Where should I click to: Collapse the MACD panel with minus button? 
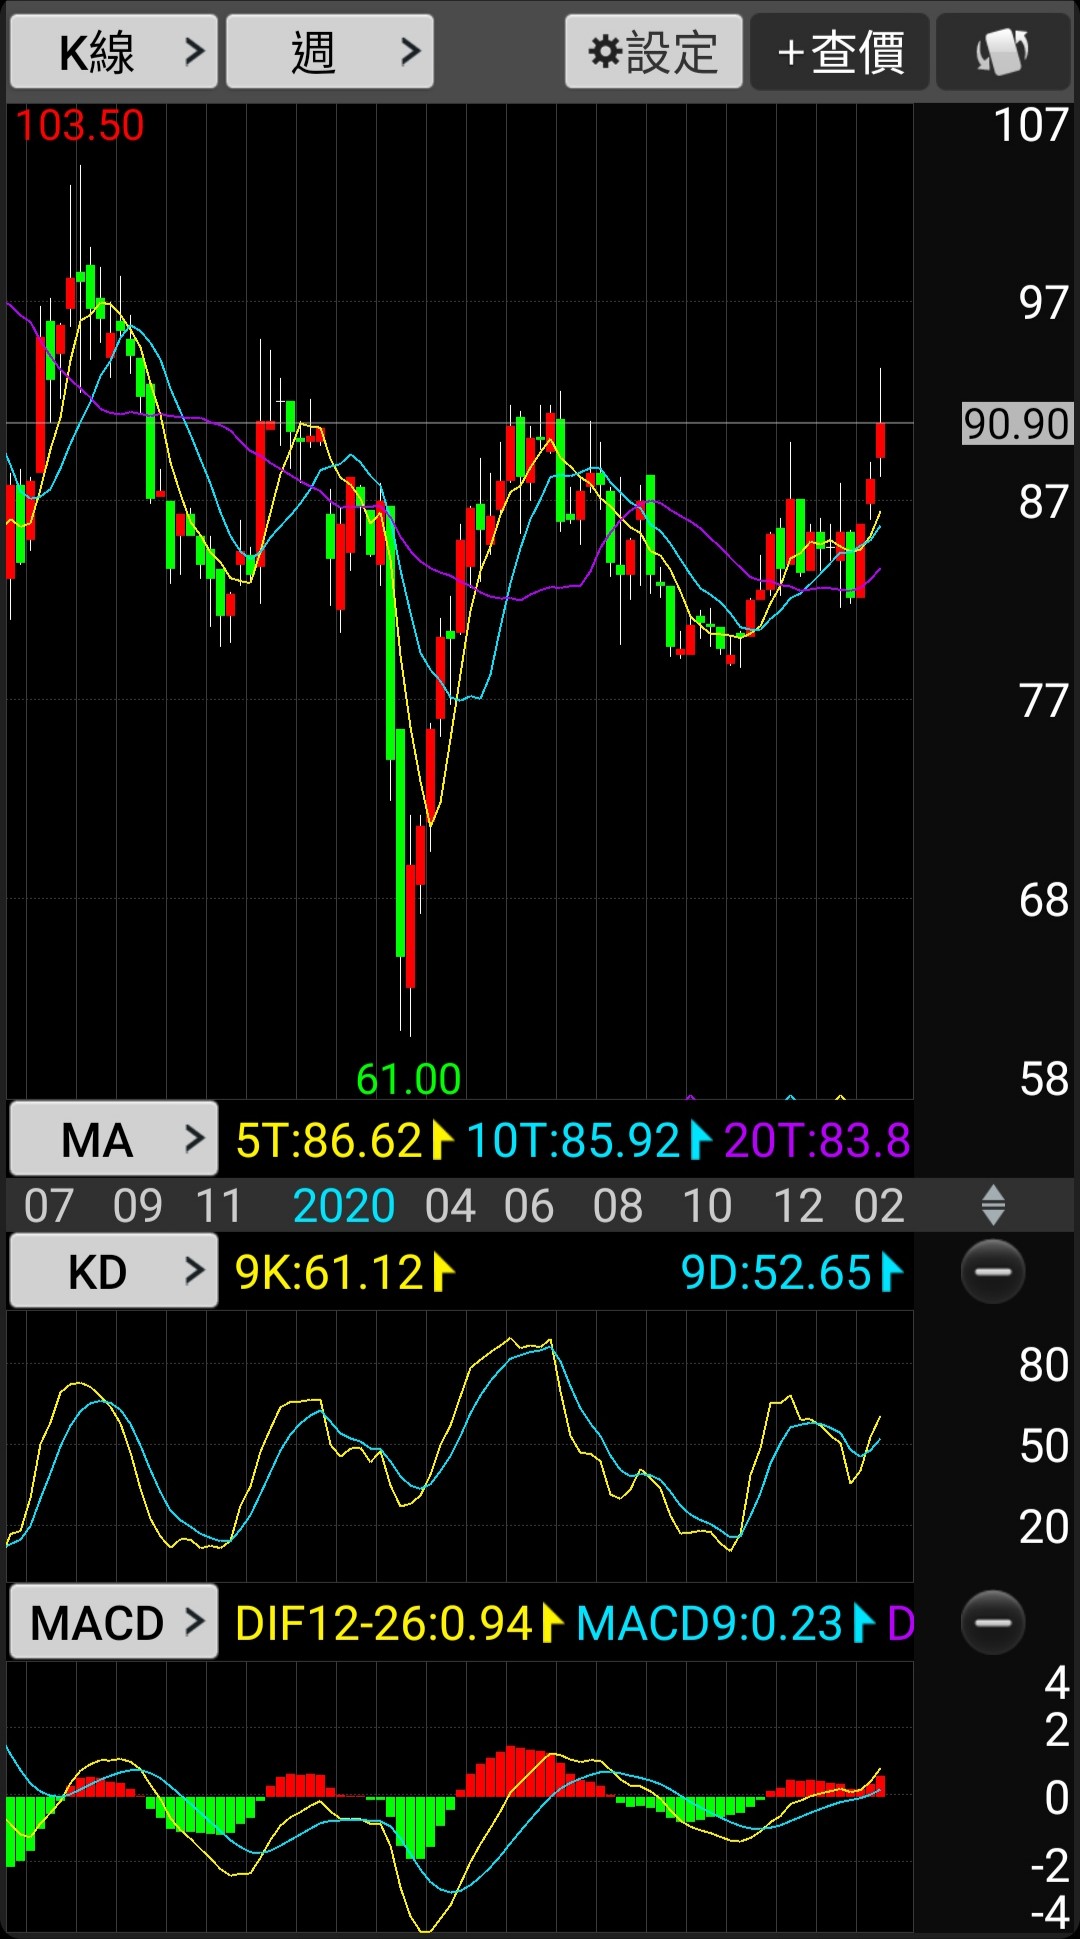[x=992, y=1622]
